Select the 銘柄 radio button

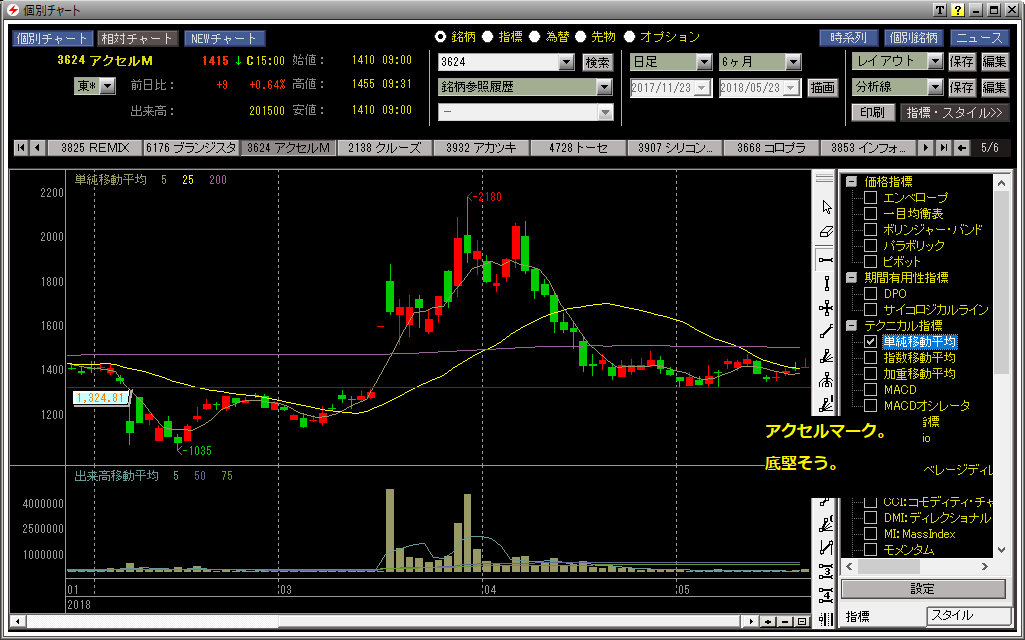(441, 37)
